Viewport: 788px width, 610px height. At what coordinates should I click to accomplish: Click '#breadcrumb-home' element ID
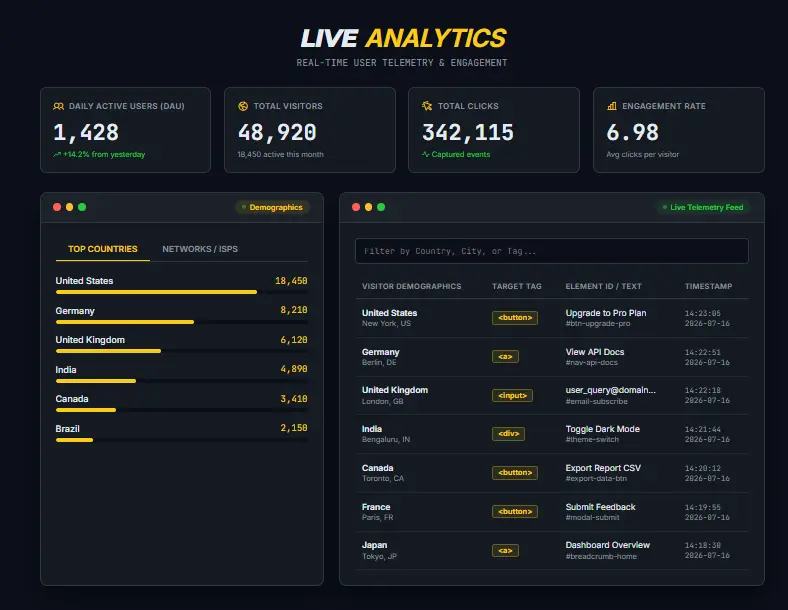pyautogui.click(x=601, y=556)
